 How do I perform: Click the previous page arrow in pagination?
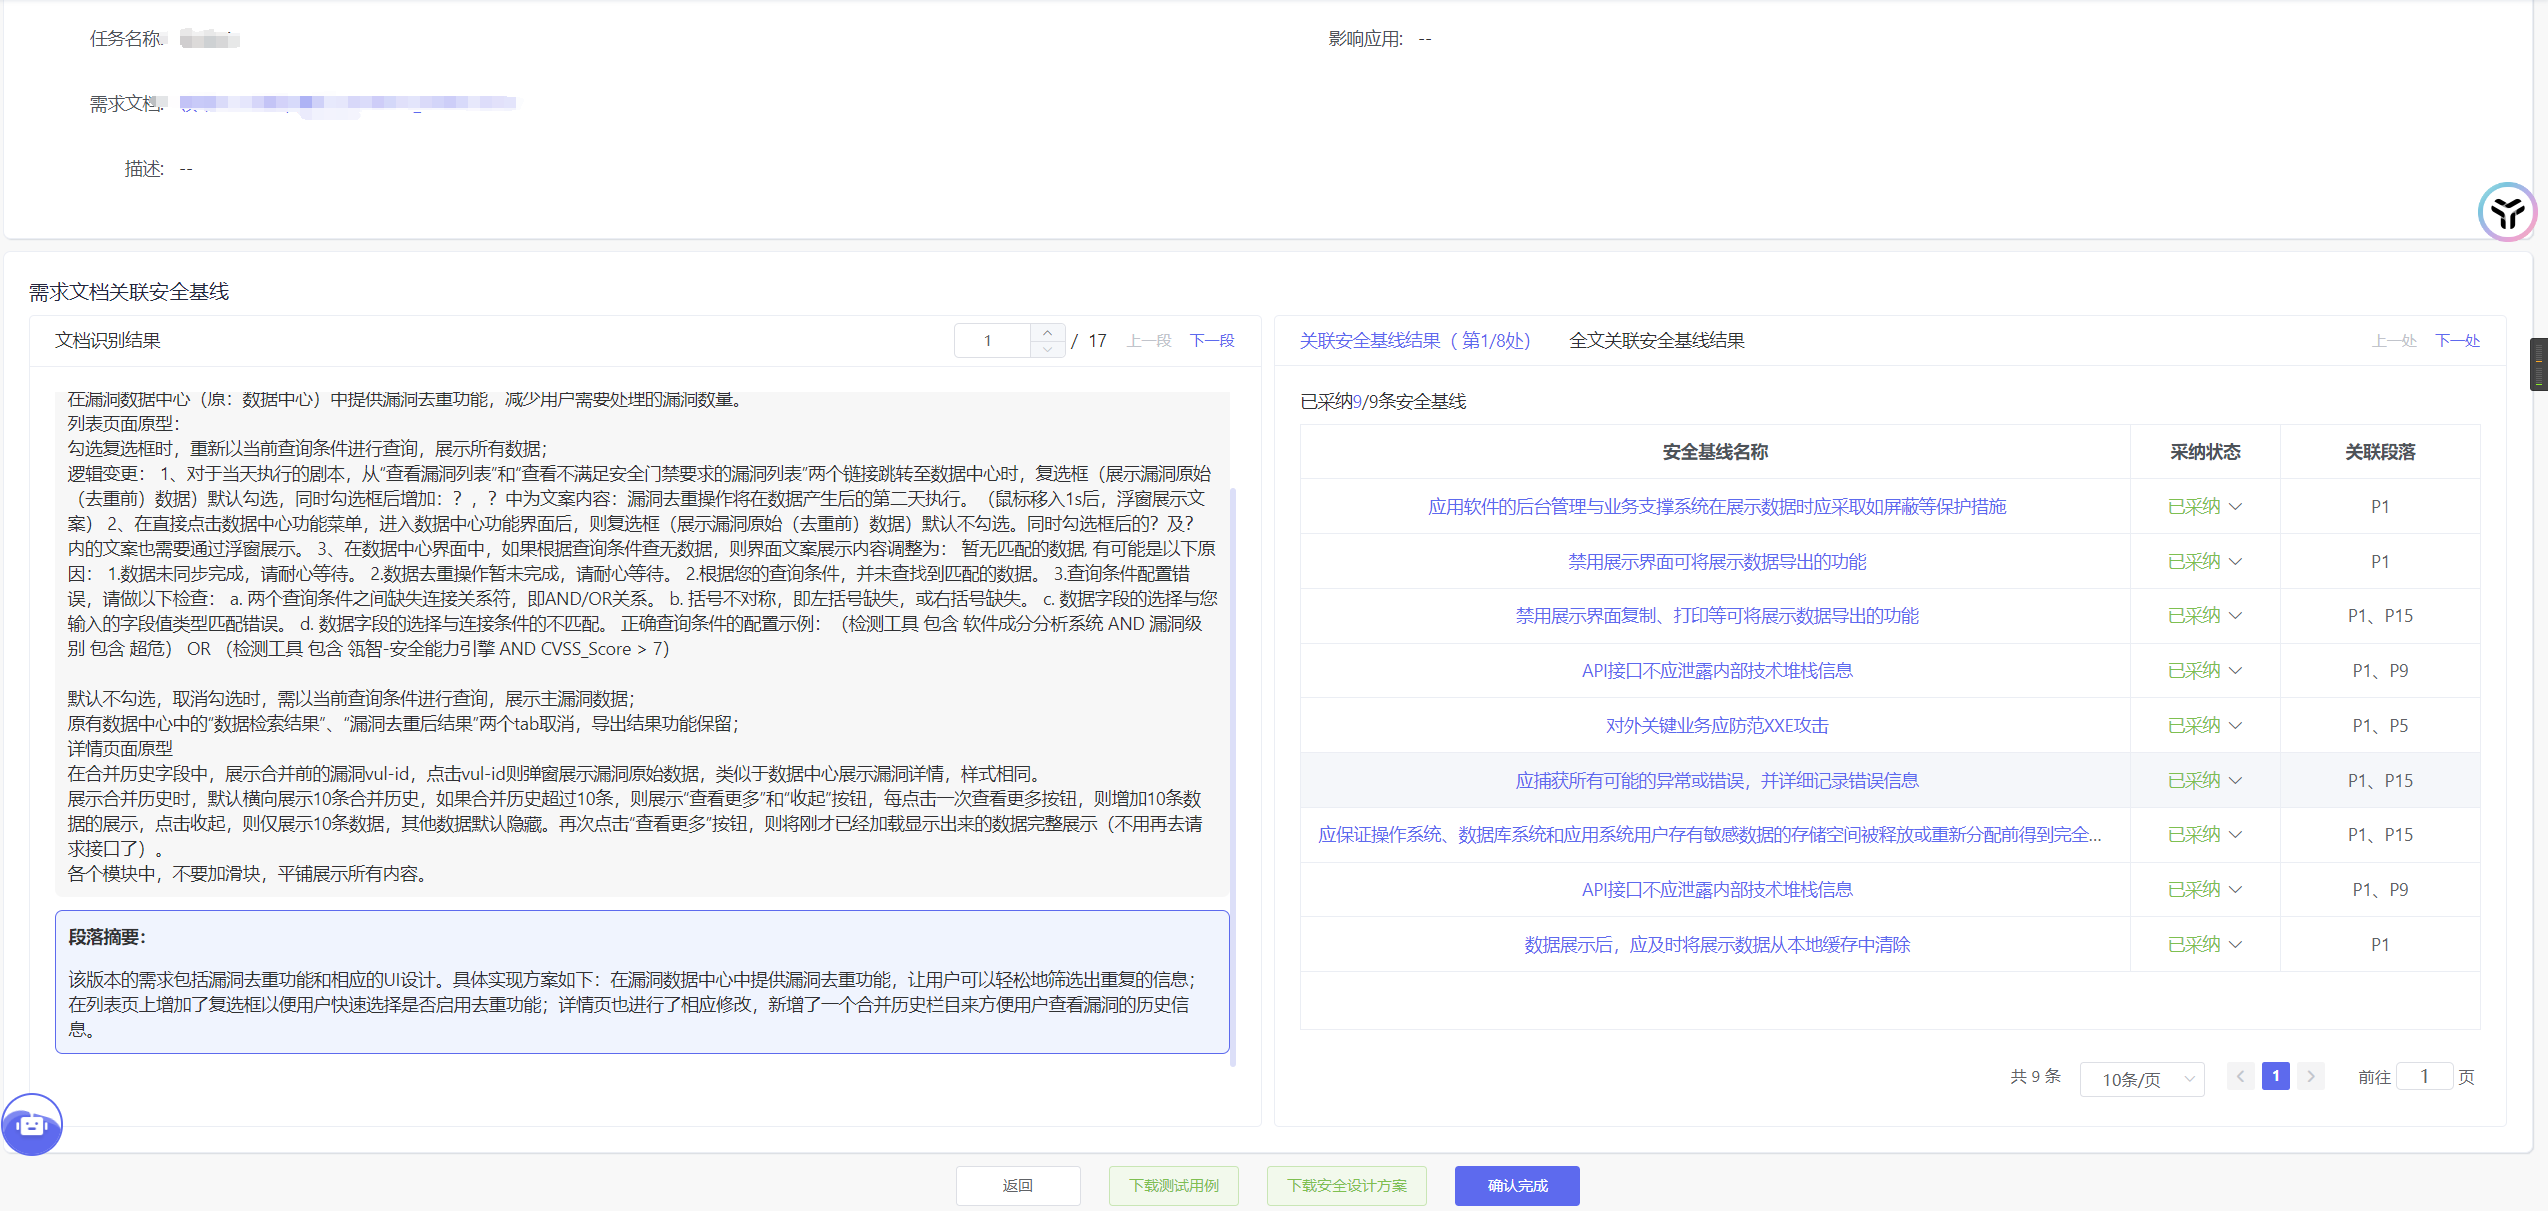tap(2240, 1077)
